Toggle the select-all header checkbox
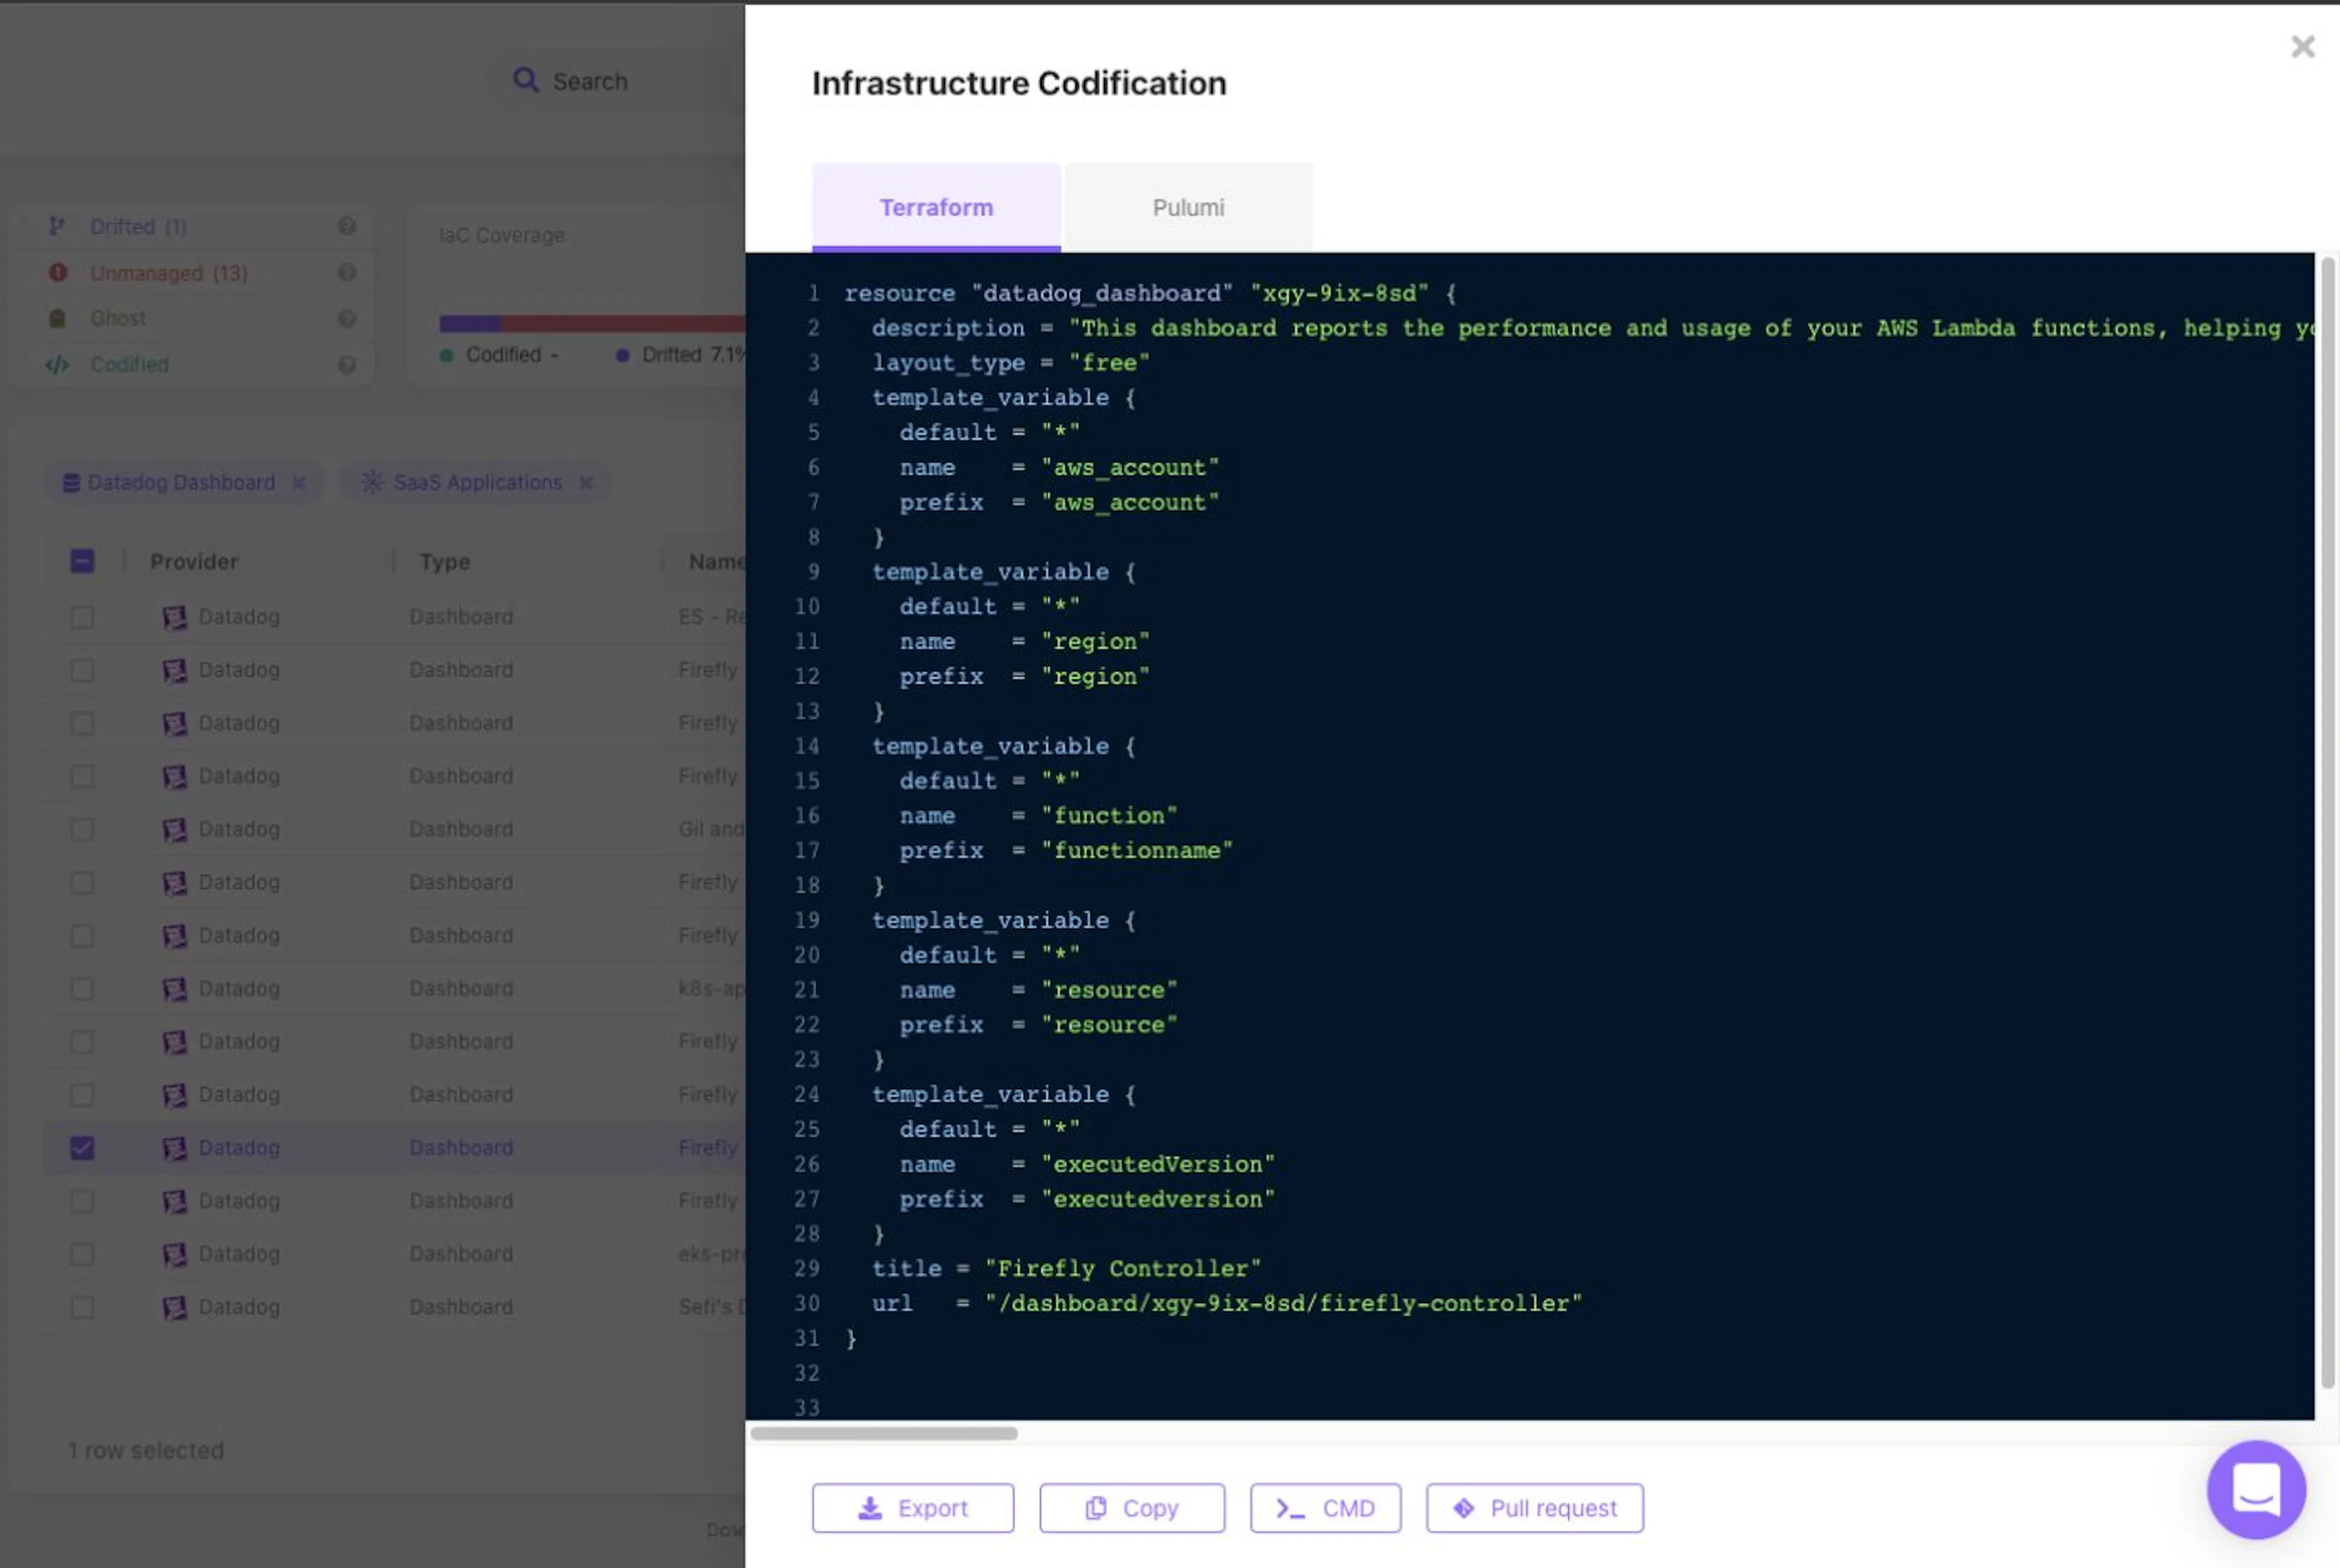Image resolution: width=2340 pixels, height=1568 pixels. tap(82, 561)
